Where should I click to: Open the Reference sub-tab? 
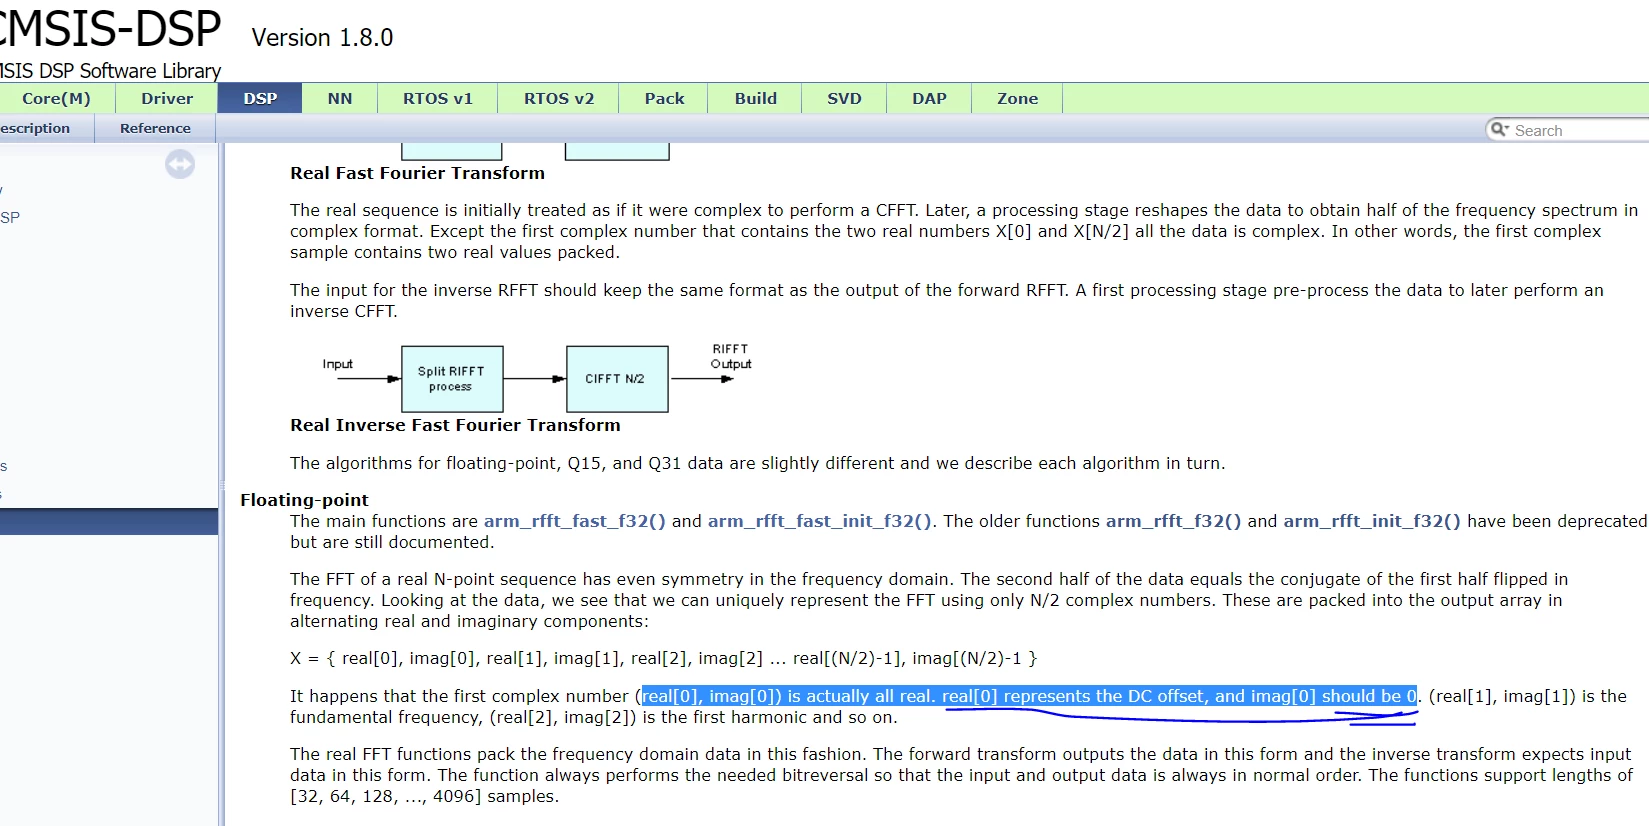pos(155,128)
